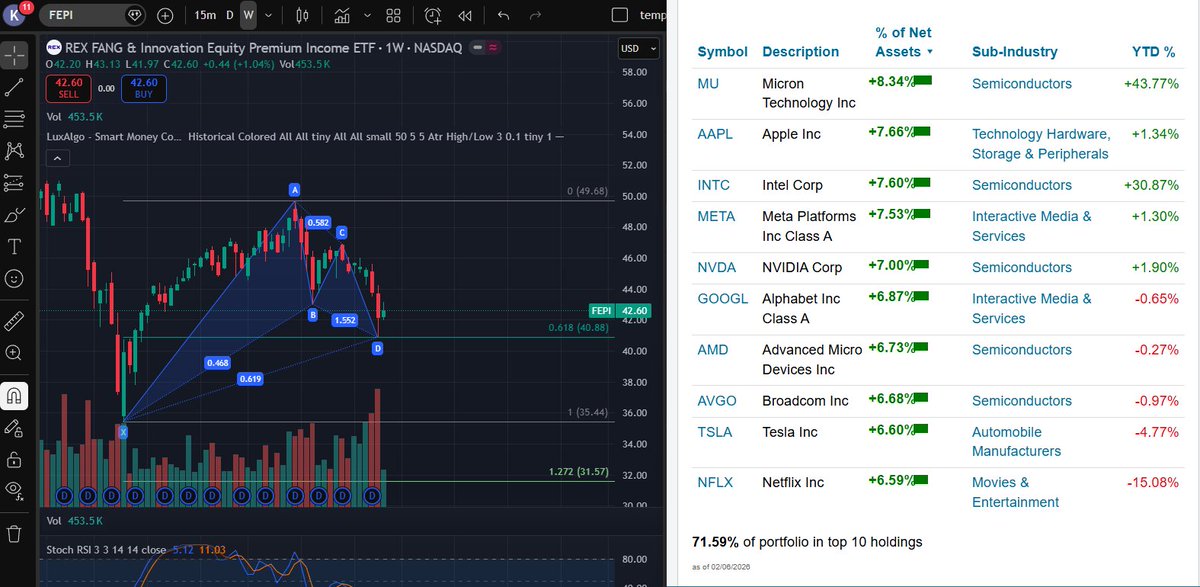Select the XABCD pattern tool
Image resolution: width=1200 pixels, height=587 pixels.
coord(14,151)
